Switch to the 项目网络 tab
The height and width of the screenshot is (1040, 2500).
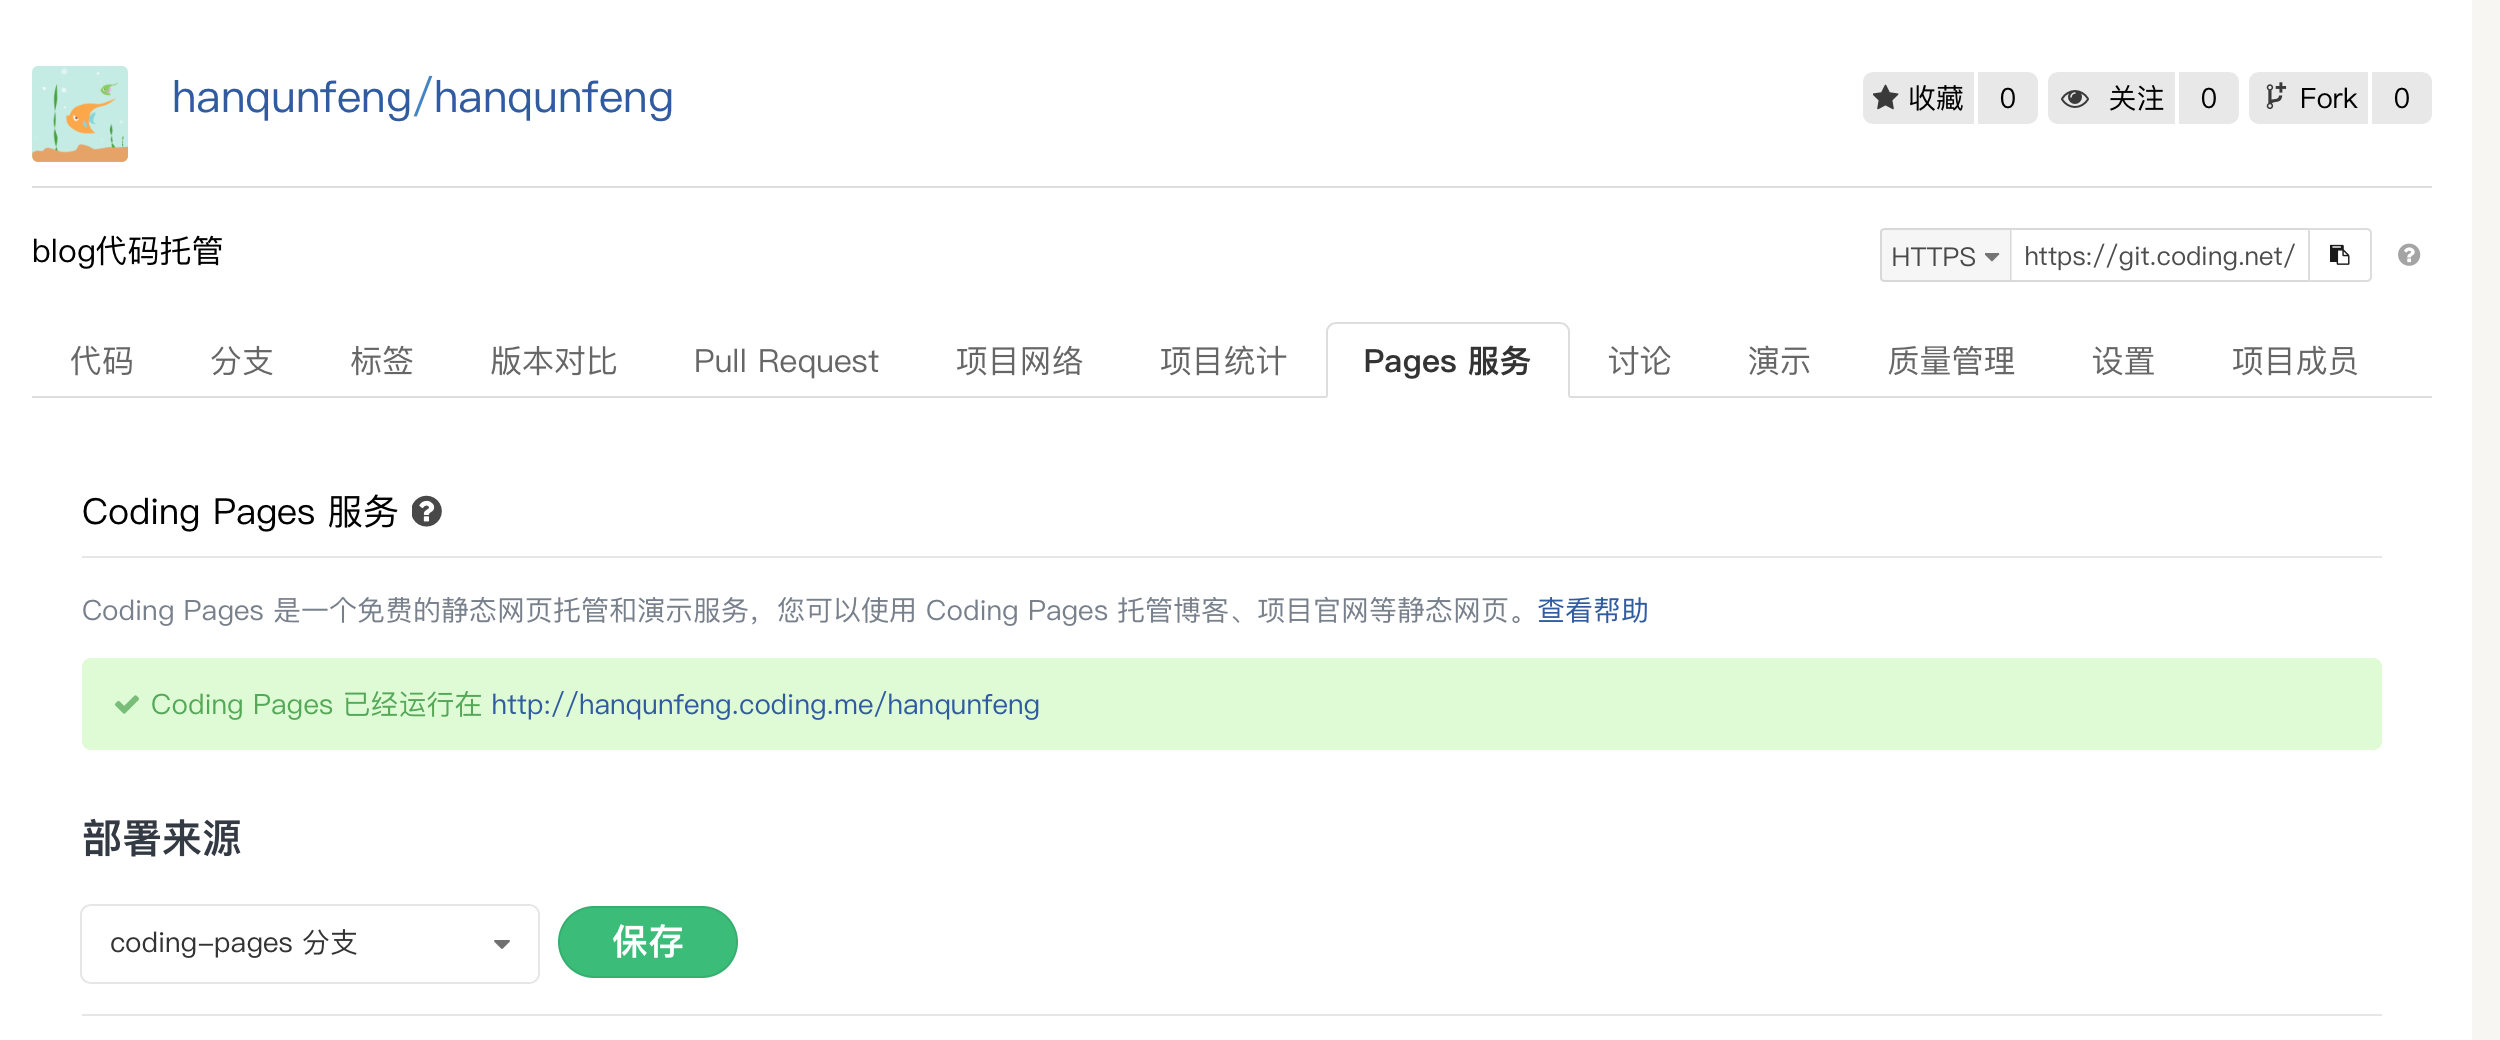tap(1019, 361)
